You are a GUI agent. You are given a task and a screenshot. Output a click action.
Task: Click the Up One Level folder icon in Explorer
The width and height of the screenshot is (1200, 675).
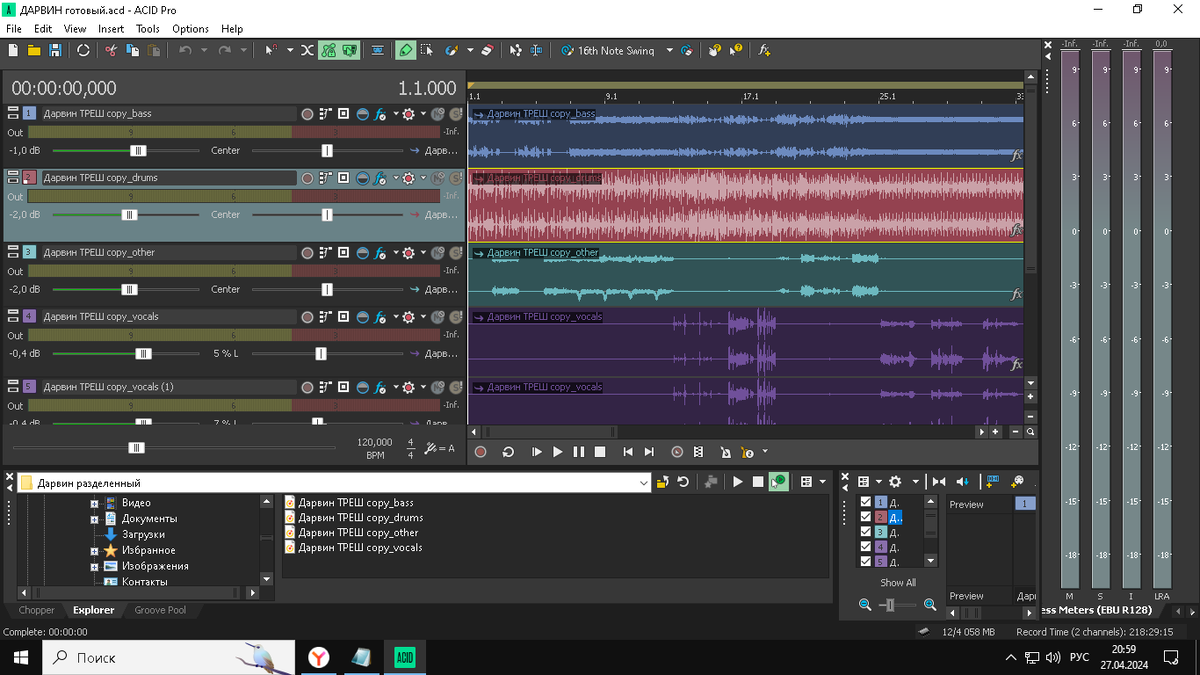tap(662, 482)
